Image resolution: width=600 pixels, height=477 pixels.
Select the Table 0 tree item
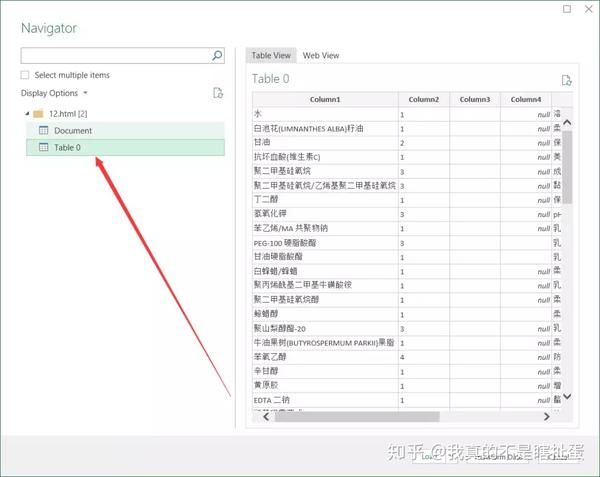pos(126,147)
